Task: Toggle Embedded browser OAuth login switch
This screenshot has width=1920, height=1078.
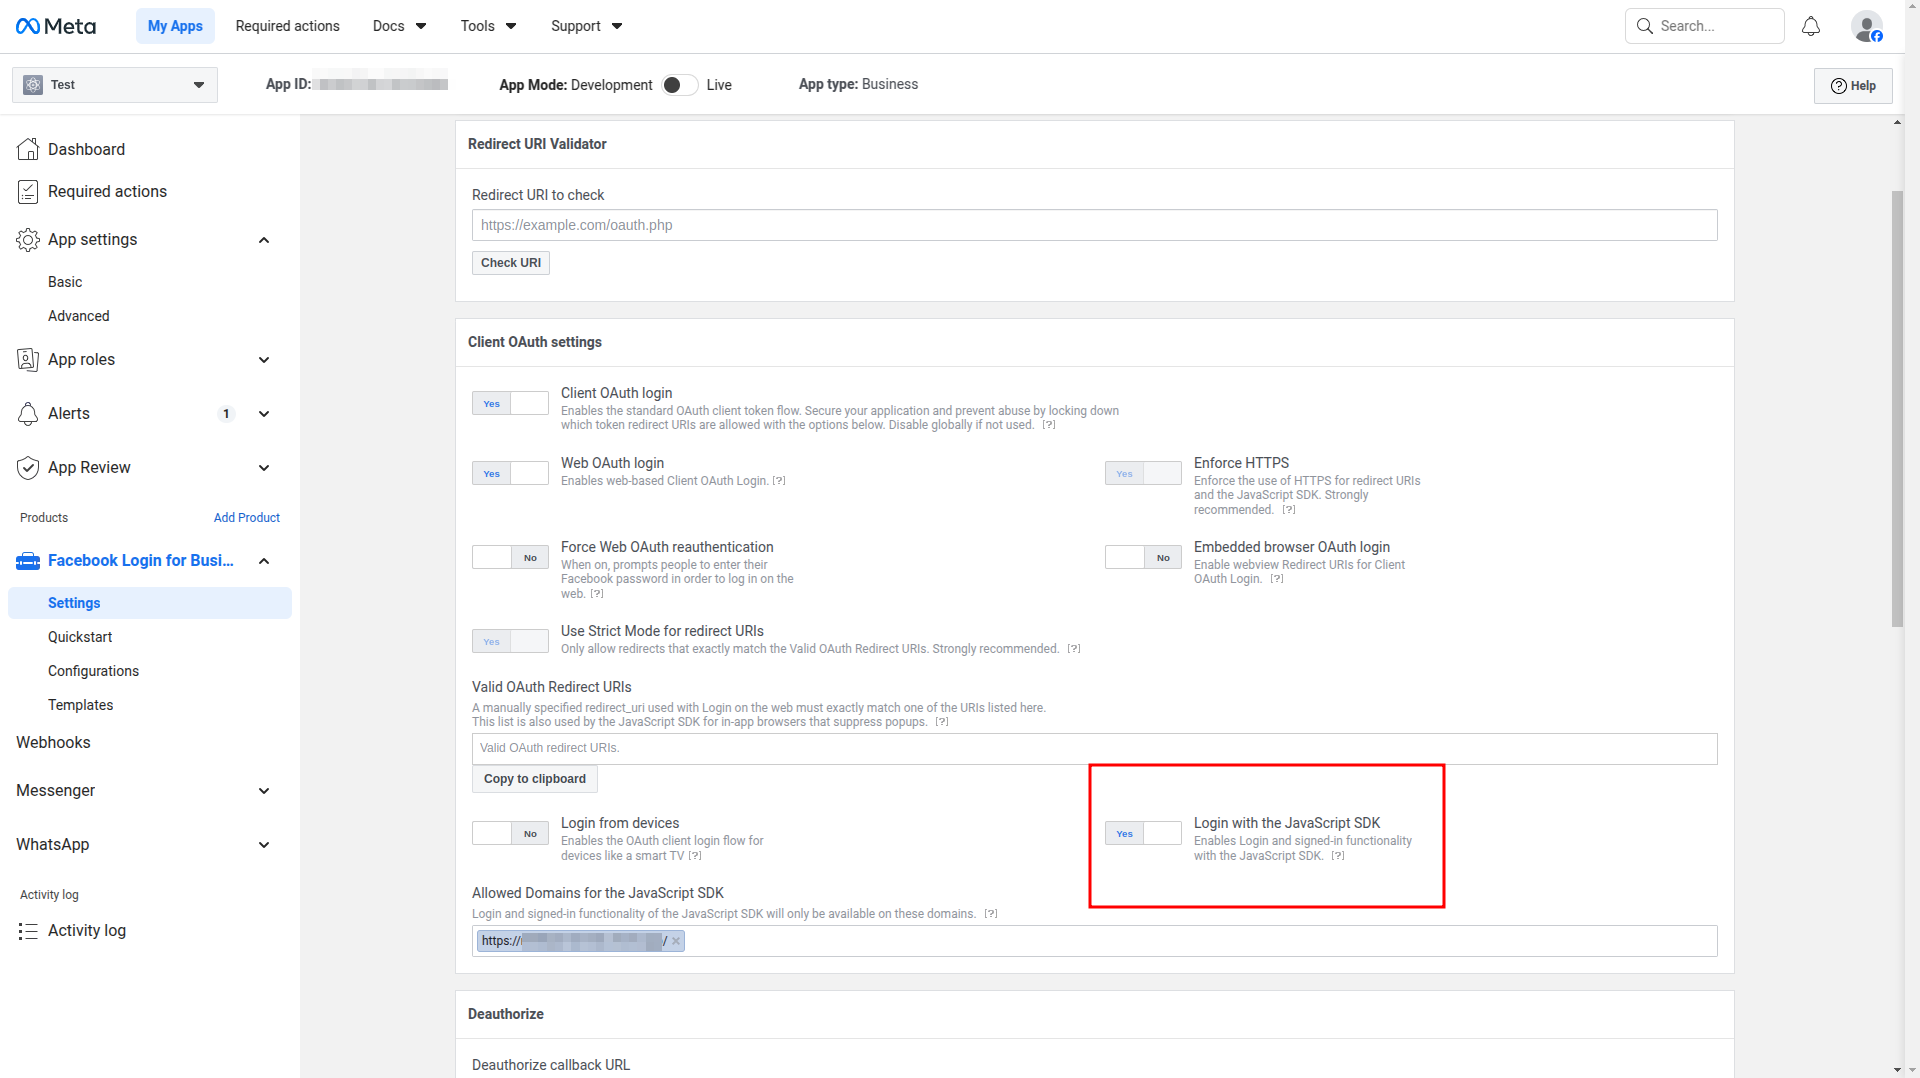Action: (1143, 557)
